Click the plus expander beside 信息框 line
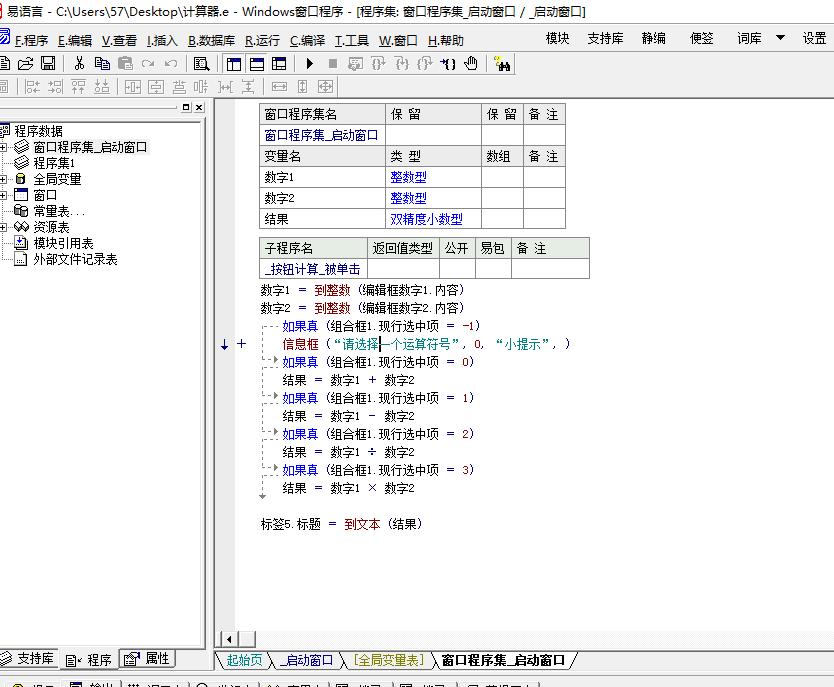834x687 pixels. point(241,344)
